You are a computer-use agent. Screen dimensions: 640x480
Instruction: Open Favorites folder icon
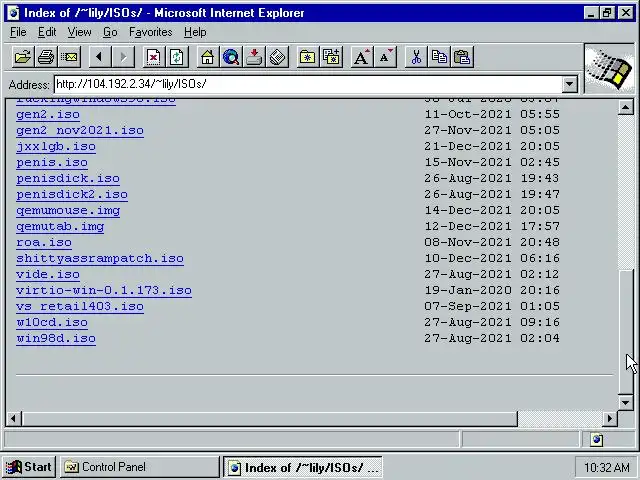[x=308, y=57]
